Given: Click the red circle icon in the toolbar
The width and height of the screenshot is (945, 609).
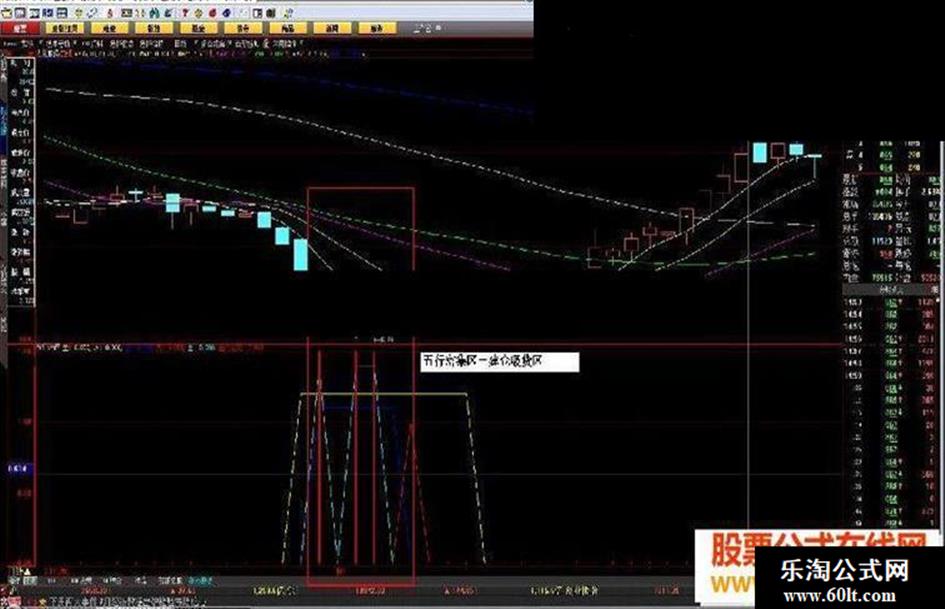Looking at the screenshot, I should (212, 13).
